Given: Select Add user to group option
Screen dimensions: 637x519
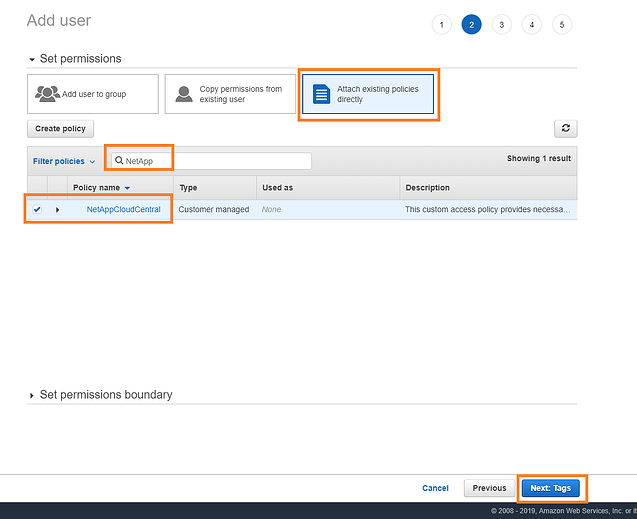Looking at the screenshot, I should [x=92, y=94].
